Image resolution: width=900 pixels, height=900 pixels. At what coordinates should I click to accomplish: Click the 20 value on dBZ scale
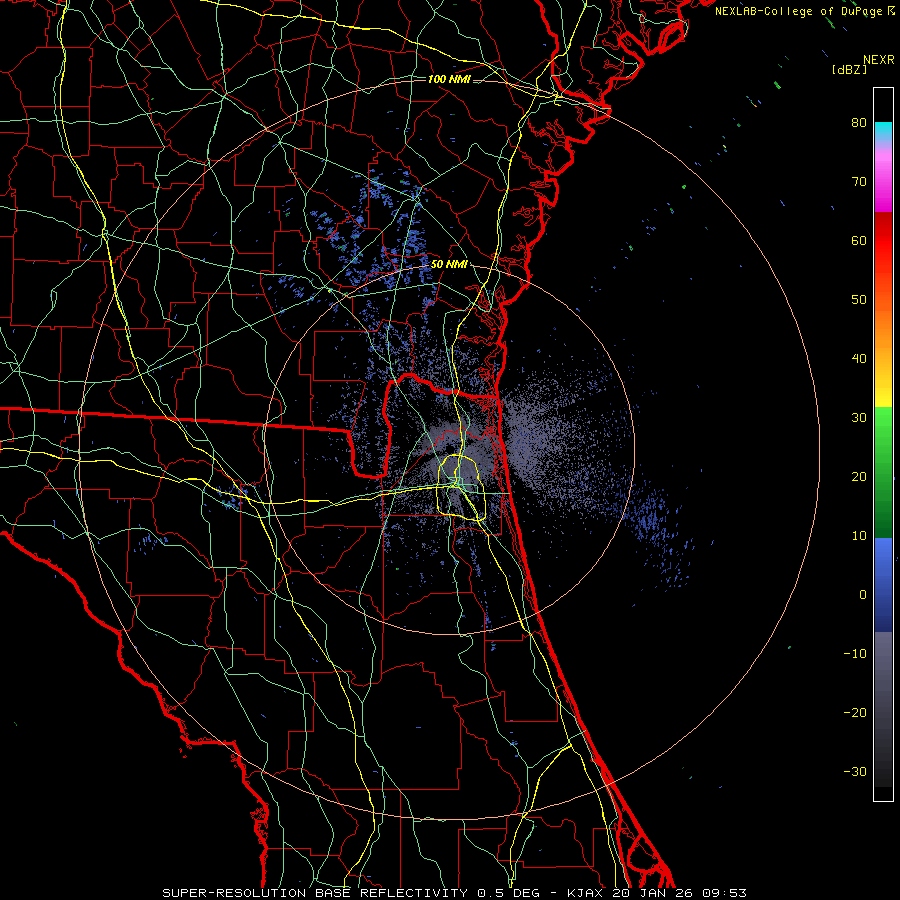pyautogui.click(x=859, y=477)
